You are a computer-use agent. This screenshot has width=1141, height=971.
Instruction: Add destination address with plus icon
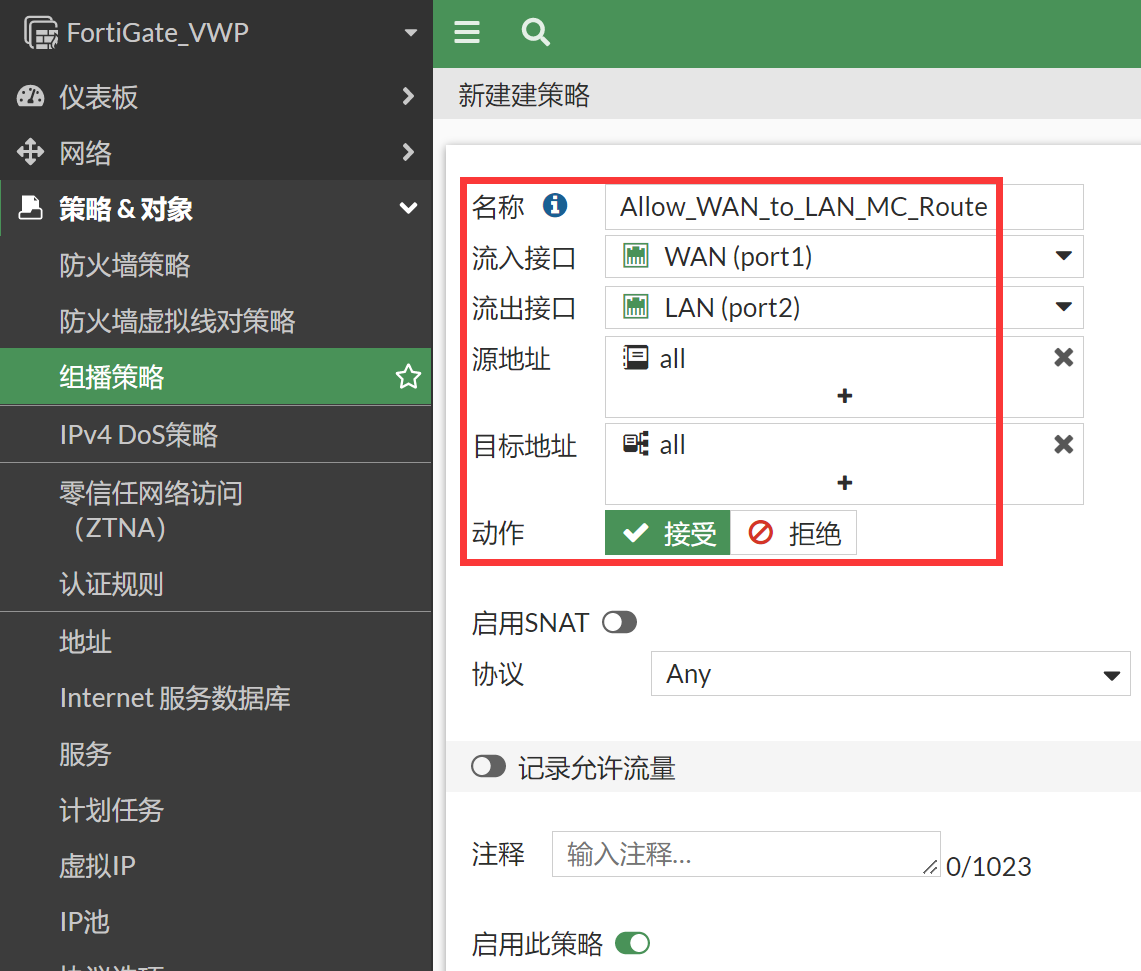point(844,483)
